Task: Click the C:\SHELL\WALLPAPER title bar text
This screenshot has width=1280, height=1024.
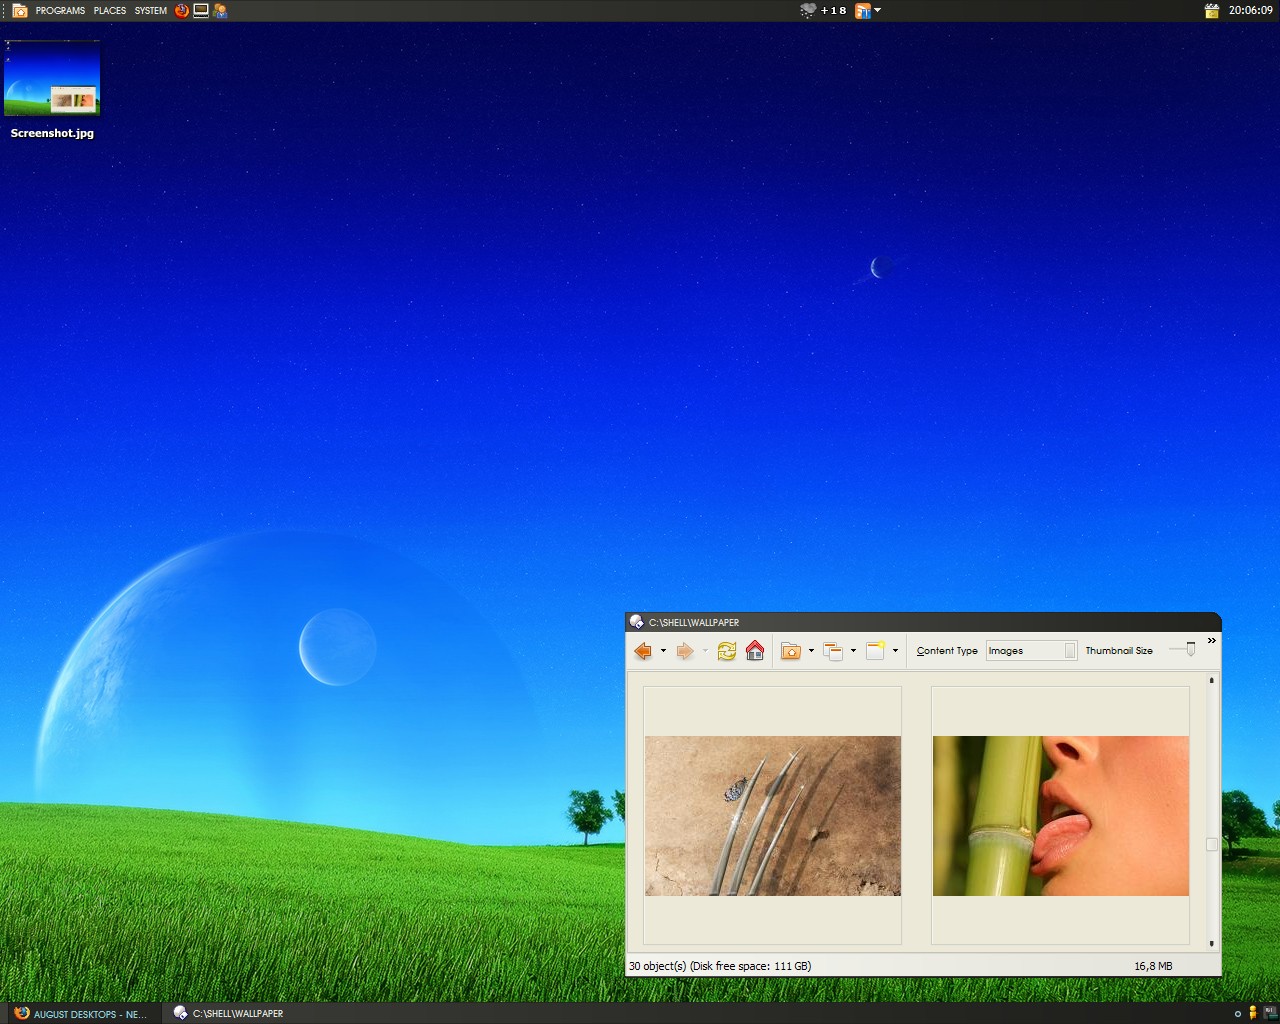Action: [694, 623]
